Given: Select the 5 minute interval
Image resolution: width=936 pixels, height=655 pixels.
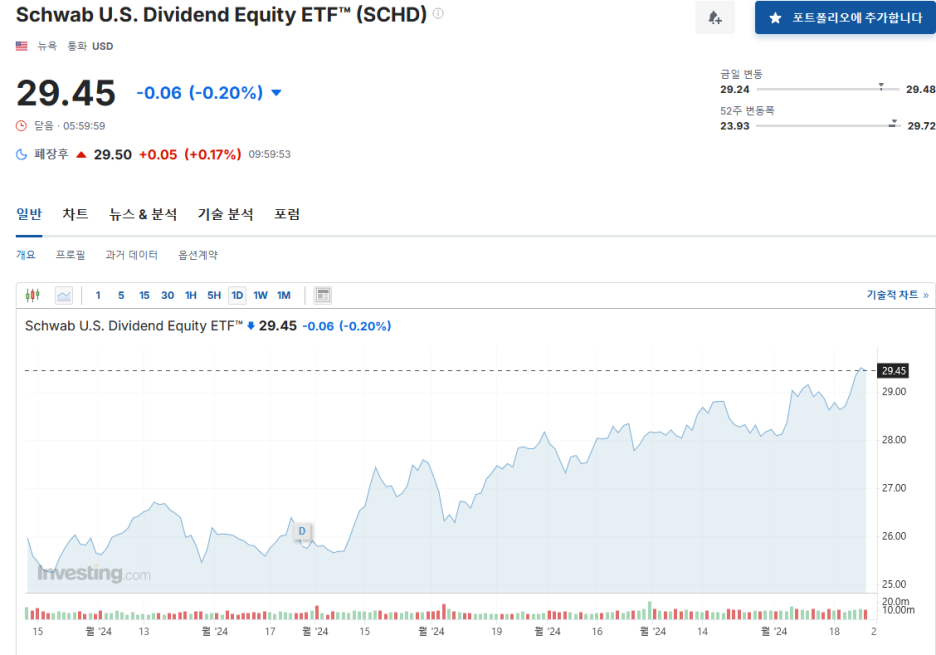Looking at the screenshot, I should point(121,295).
